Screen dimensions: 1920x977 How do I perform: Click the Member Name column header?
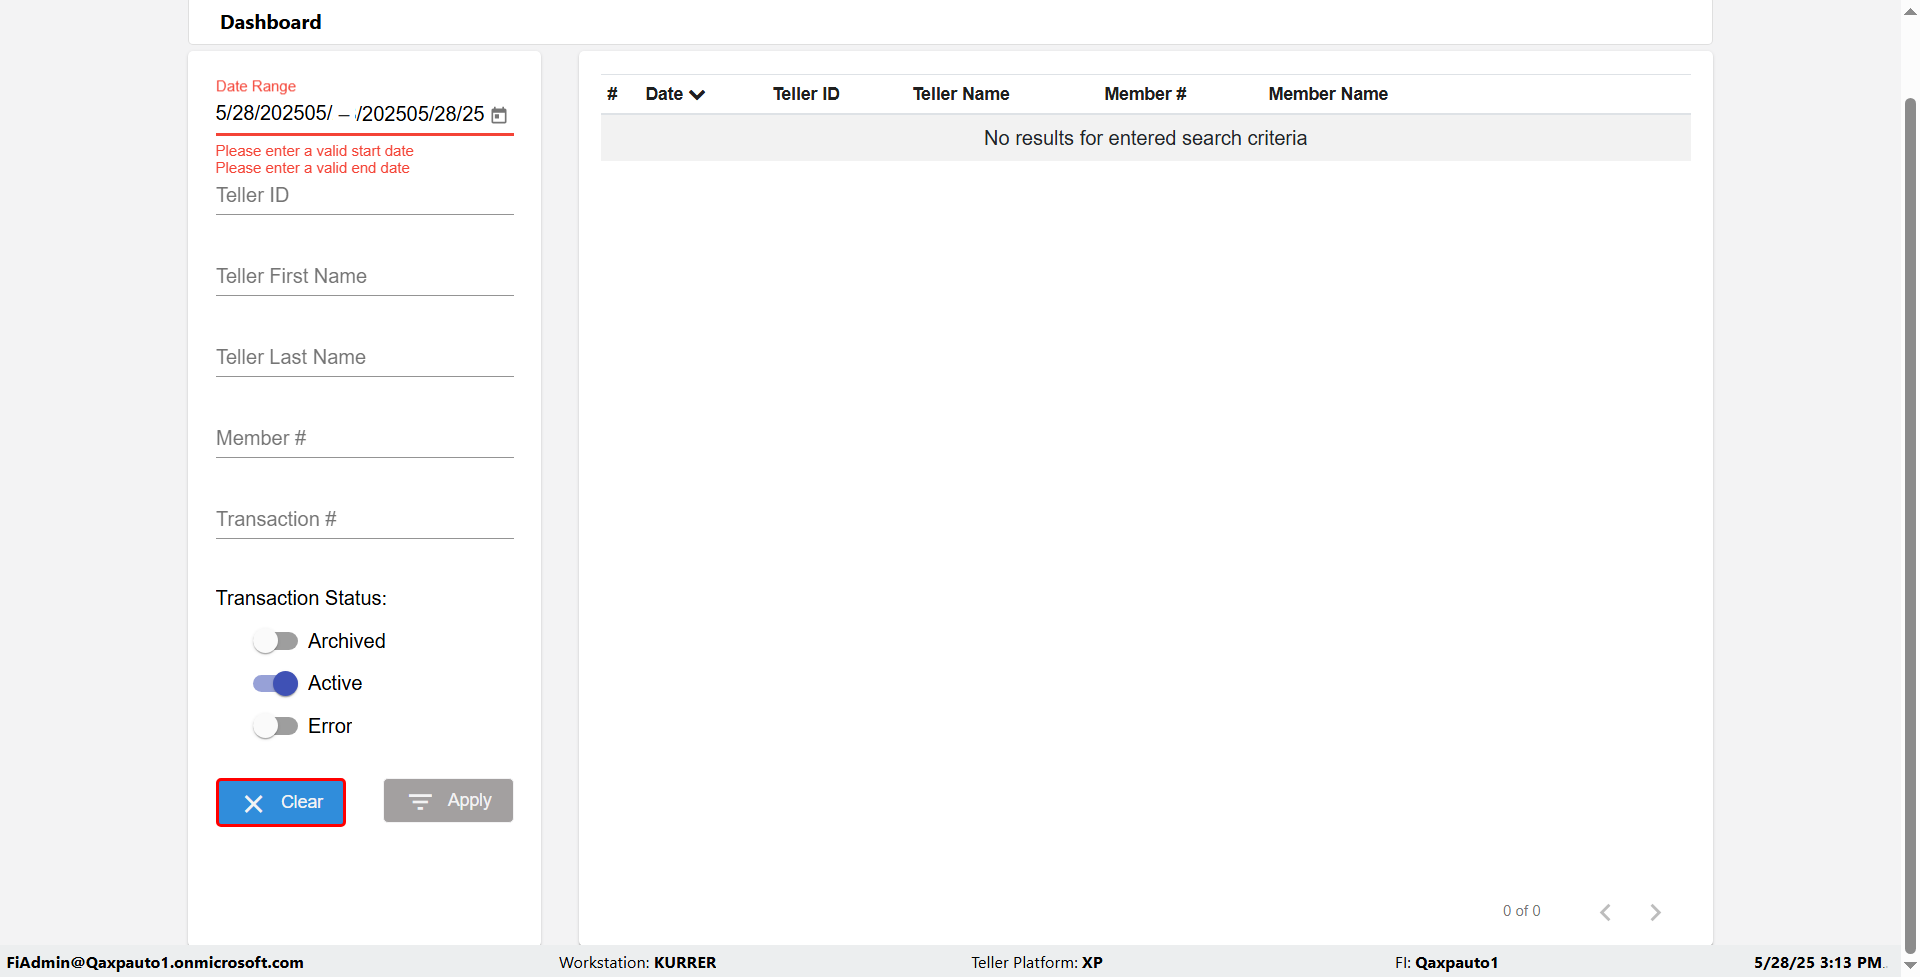1328,94
